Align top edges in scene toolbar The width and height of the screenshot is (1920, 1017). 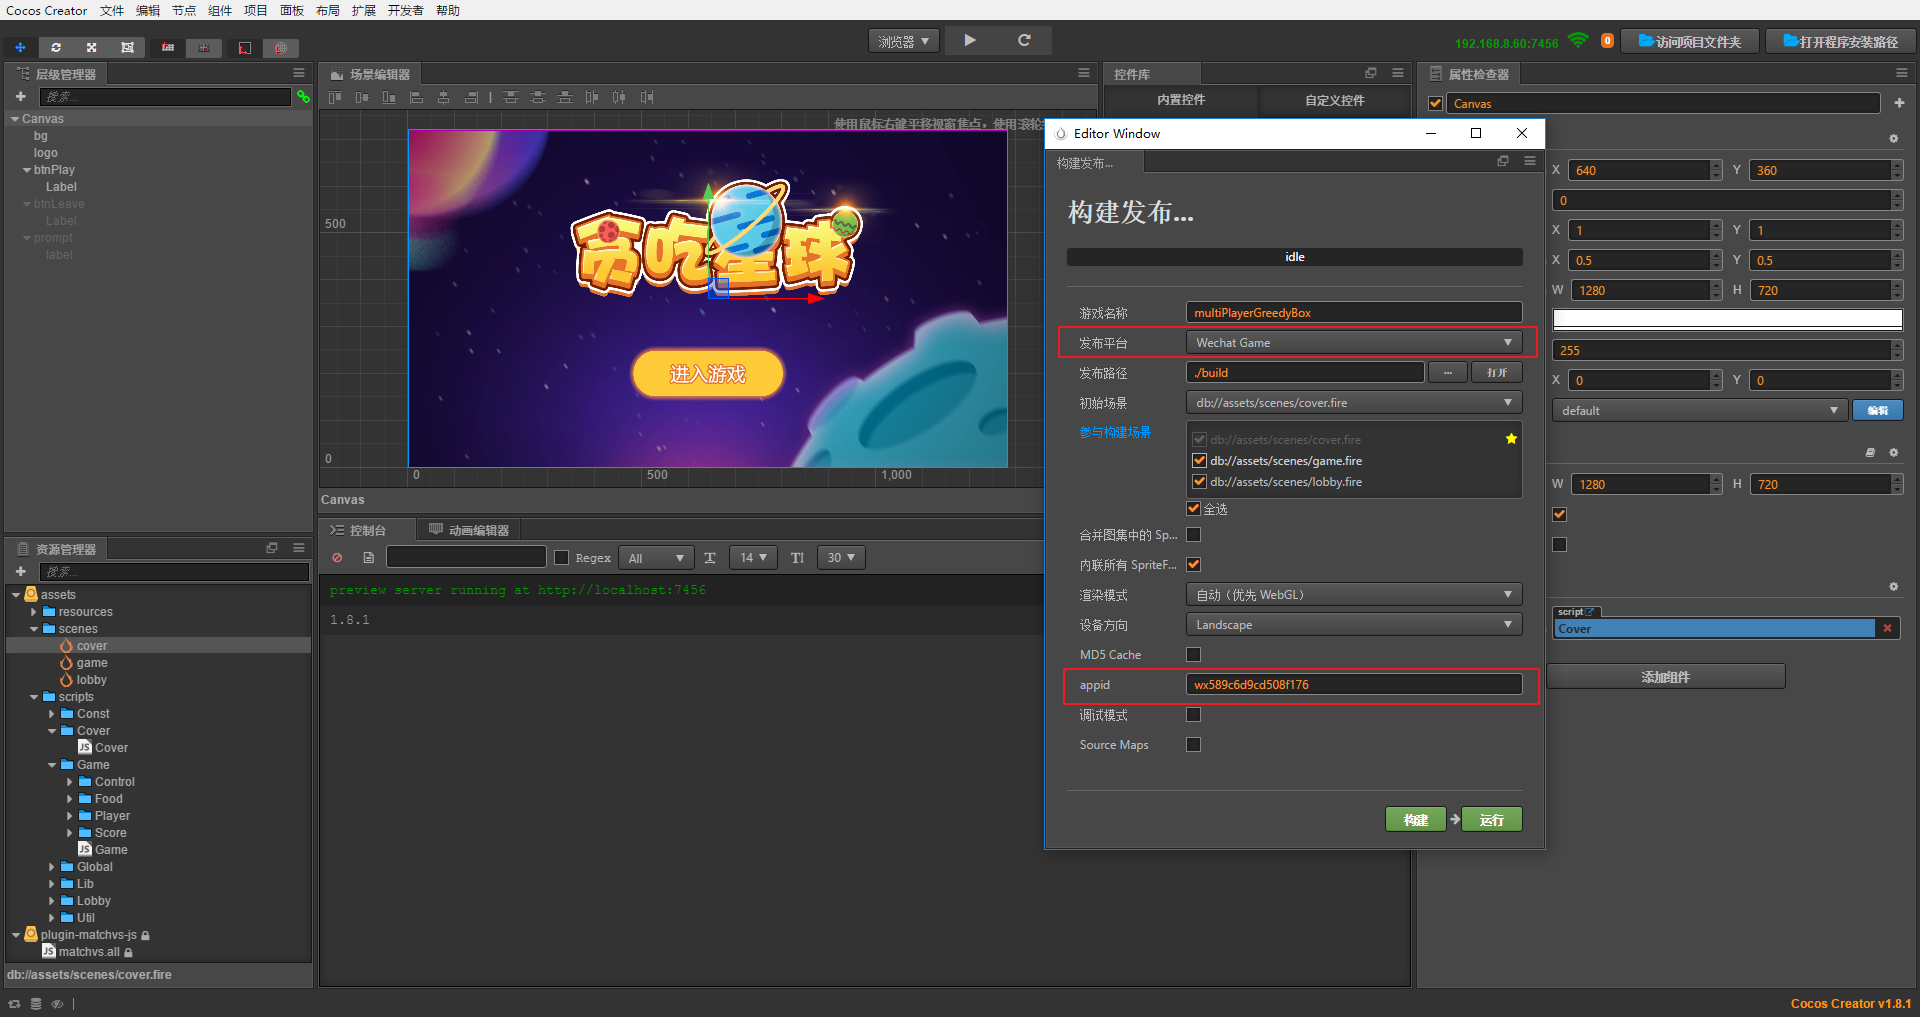(335, 97)
